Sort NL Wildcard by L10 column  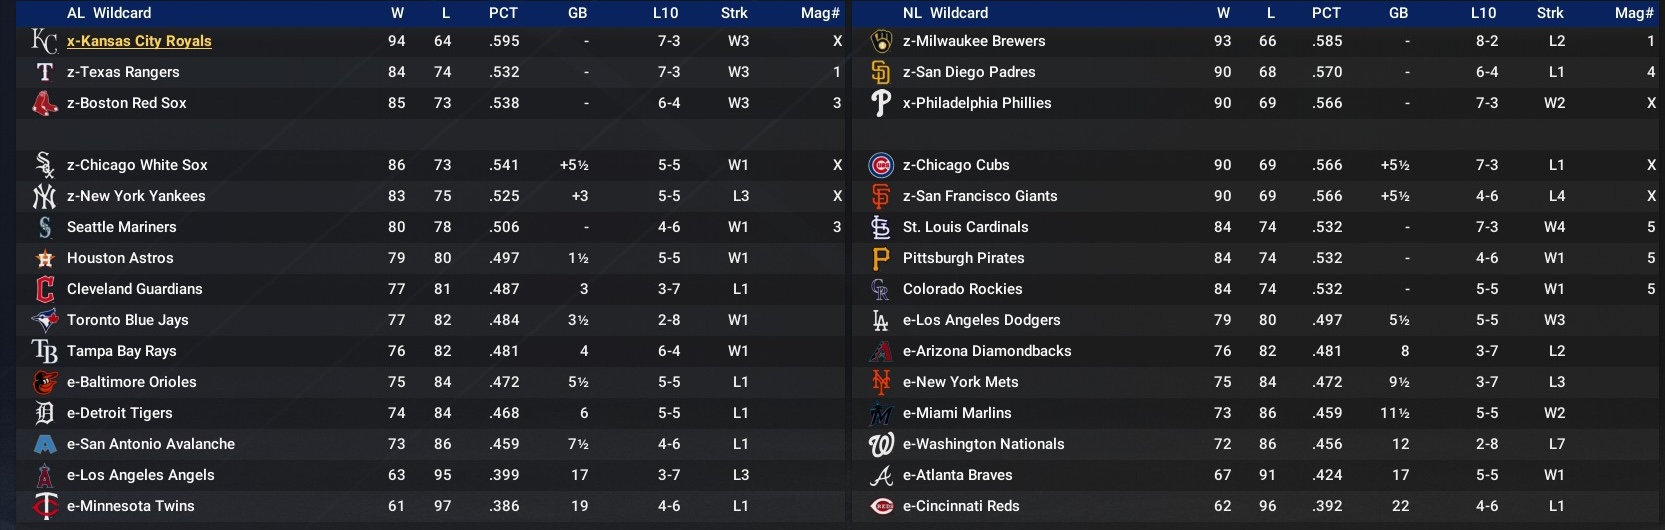(1483, 13)
